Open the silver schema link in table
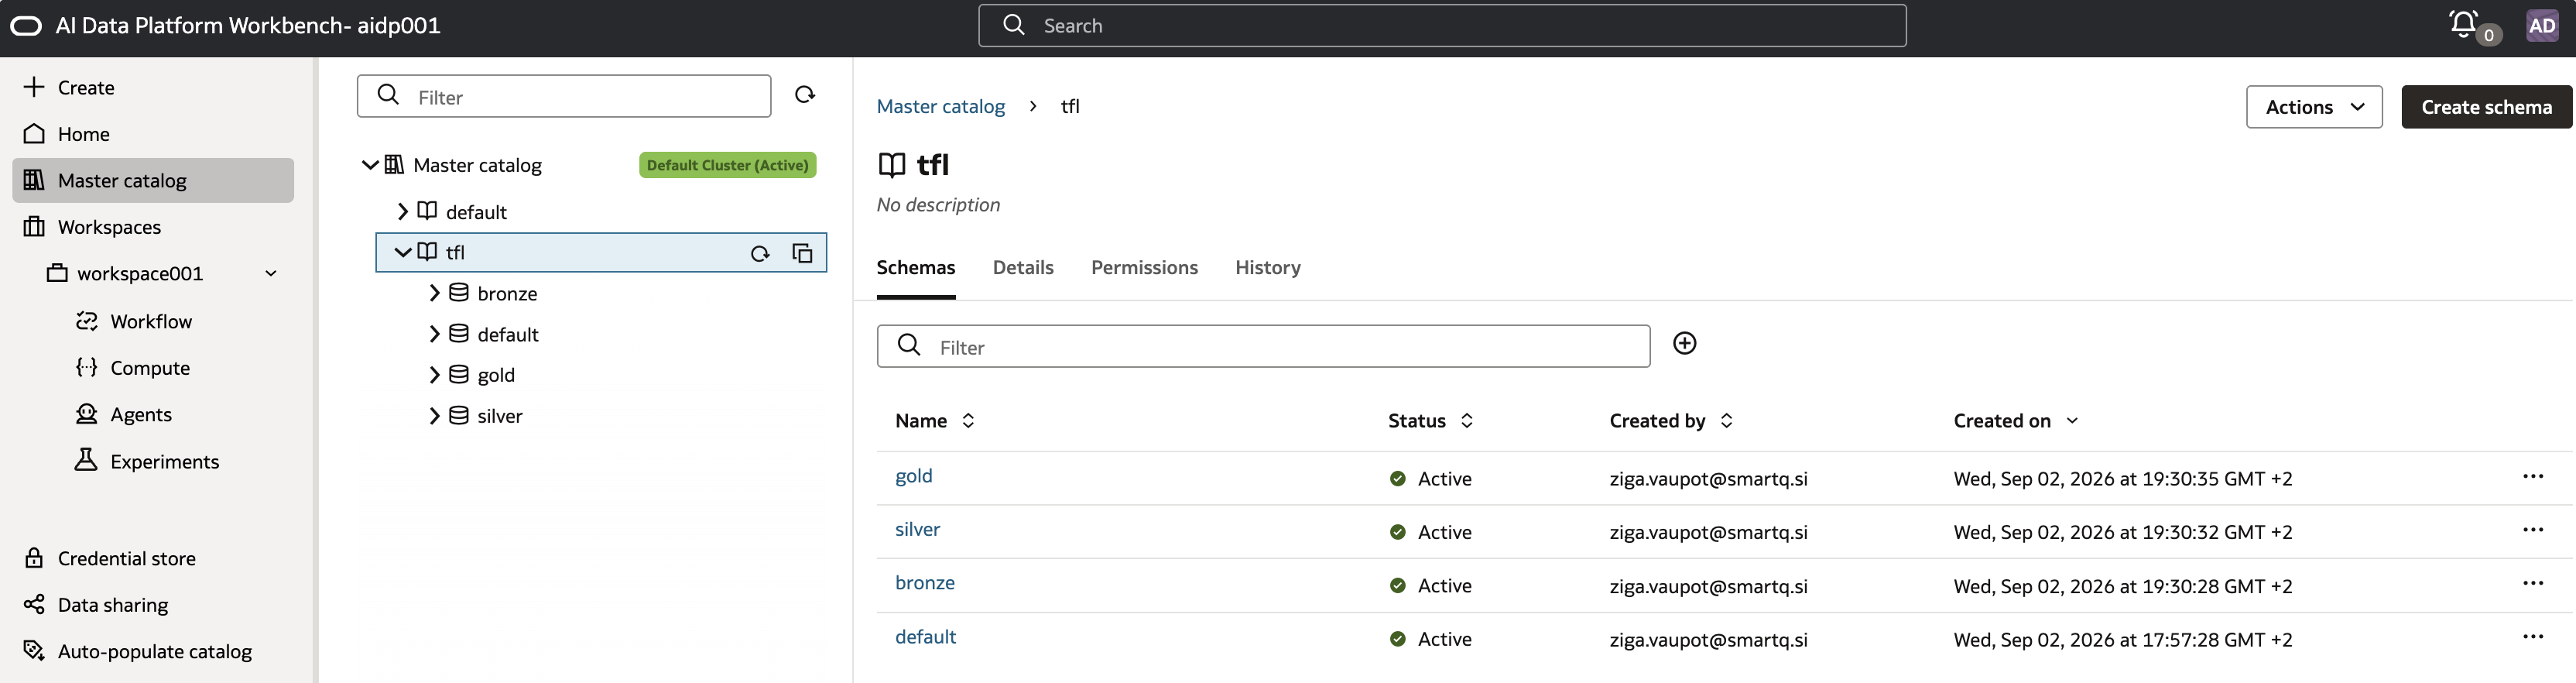The width and height of the screenshot is (2576, 683). point(917,529)
